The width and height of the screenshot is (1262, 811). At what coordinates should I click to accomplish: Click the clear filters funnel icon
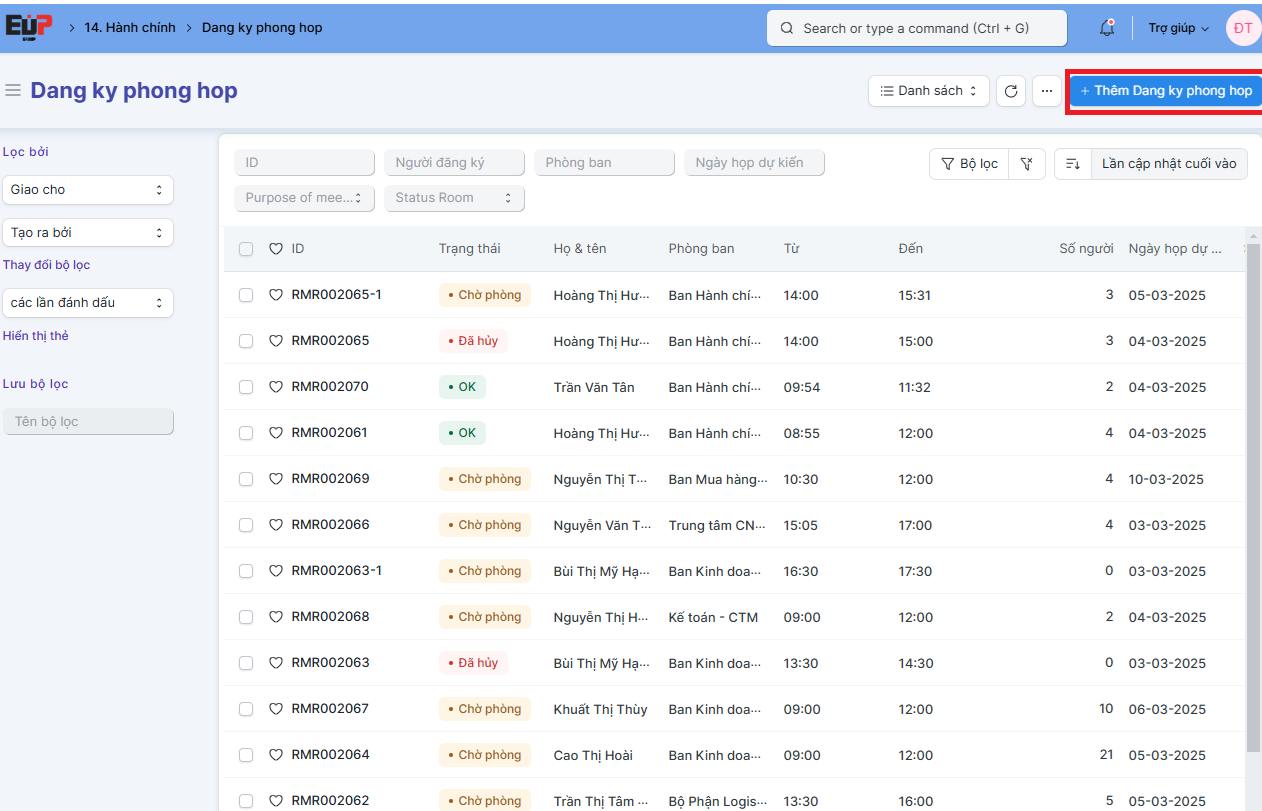[1026, 164]
